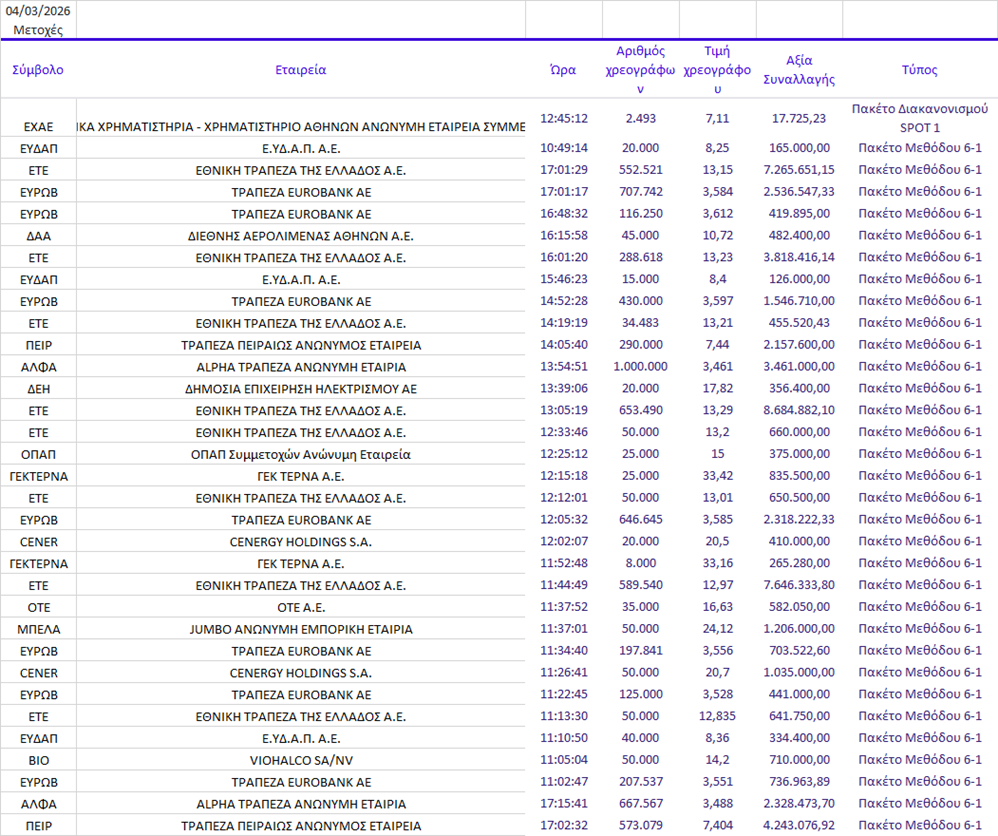Image resolution: width=998 pixels, height=836 pixels.
Task: Select time 10:49:14 in ΕΥΔΑΠ row
Action: click(564, 148)
